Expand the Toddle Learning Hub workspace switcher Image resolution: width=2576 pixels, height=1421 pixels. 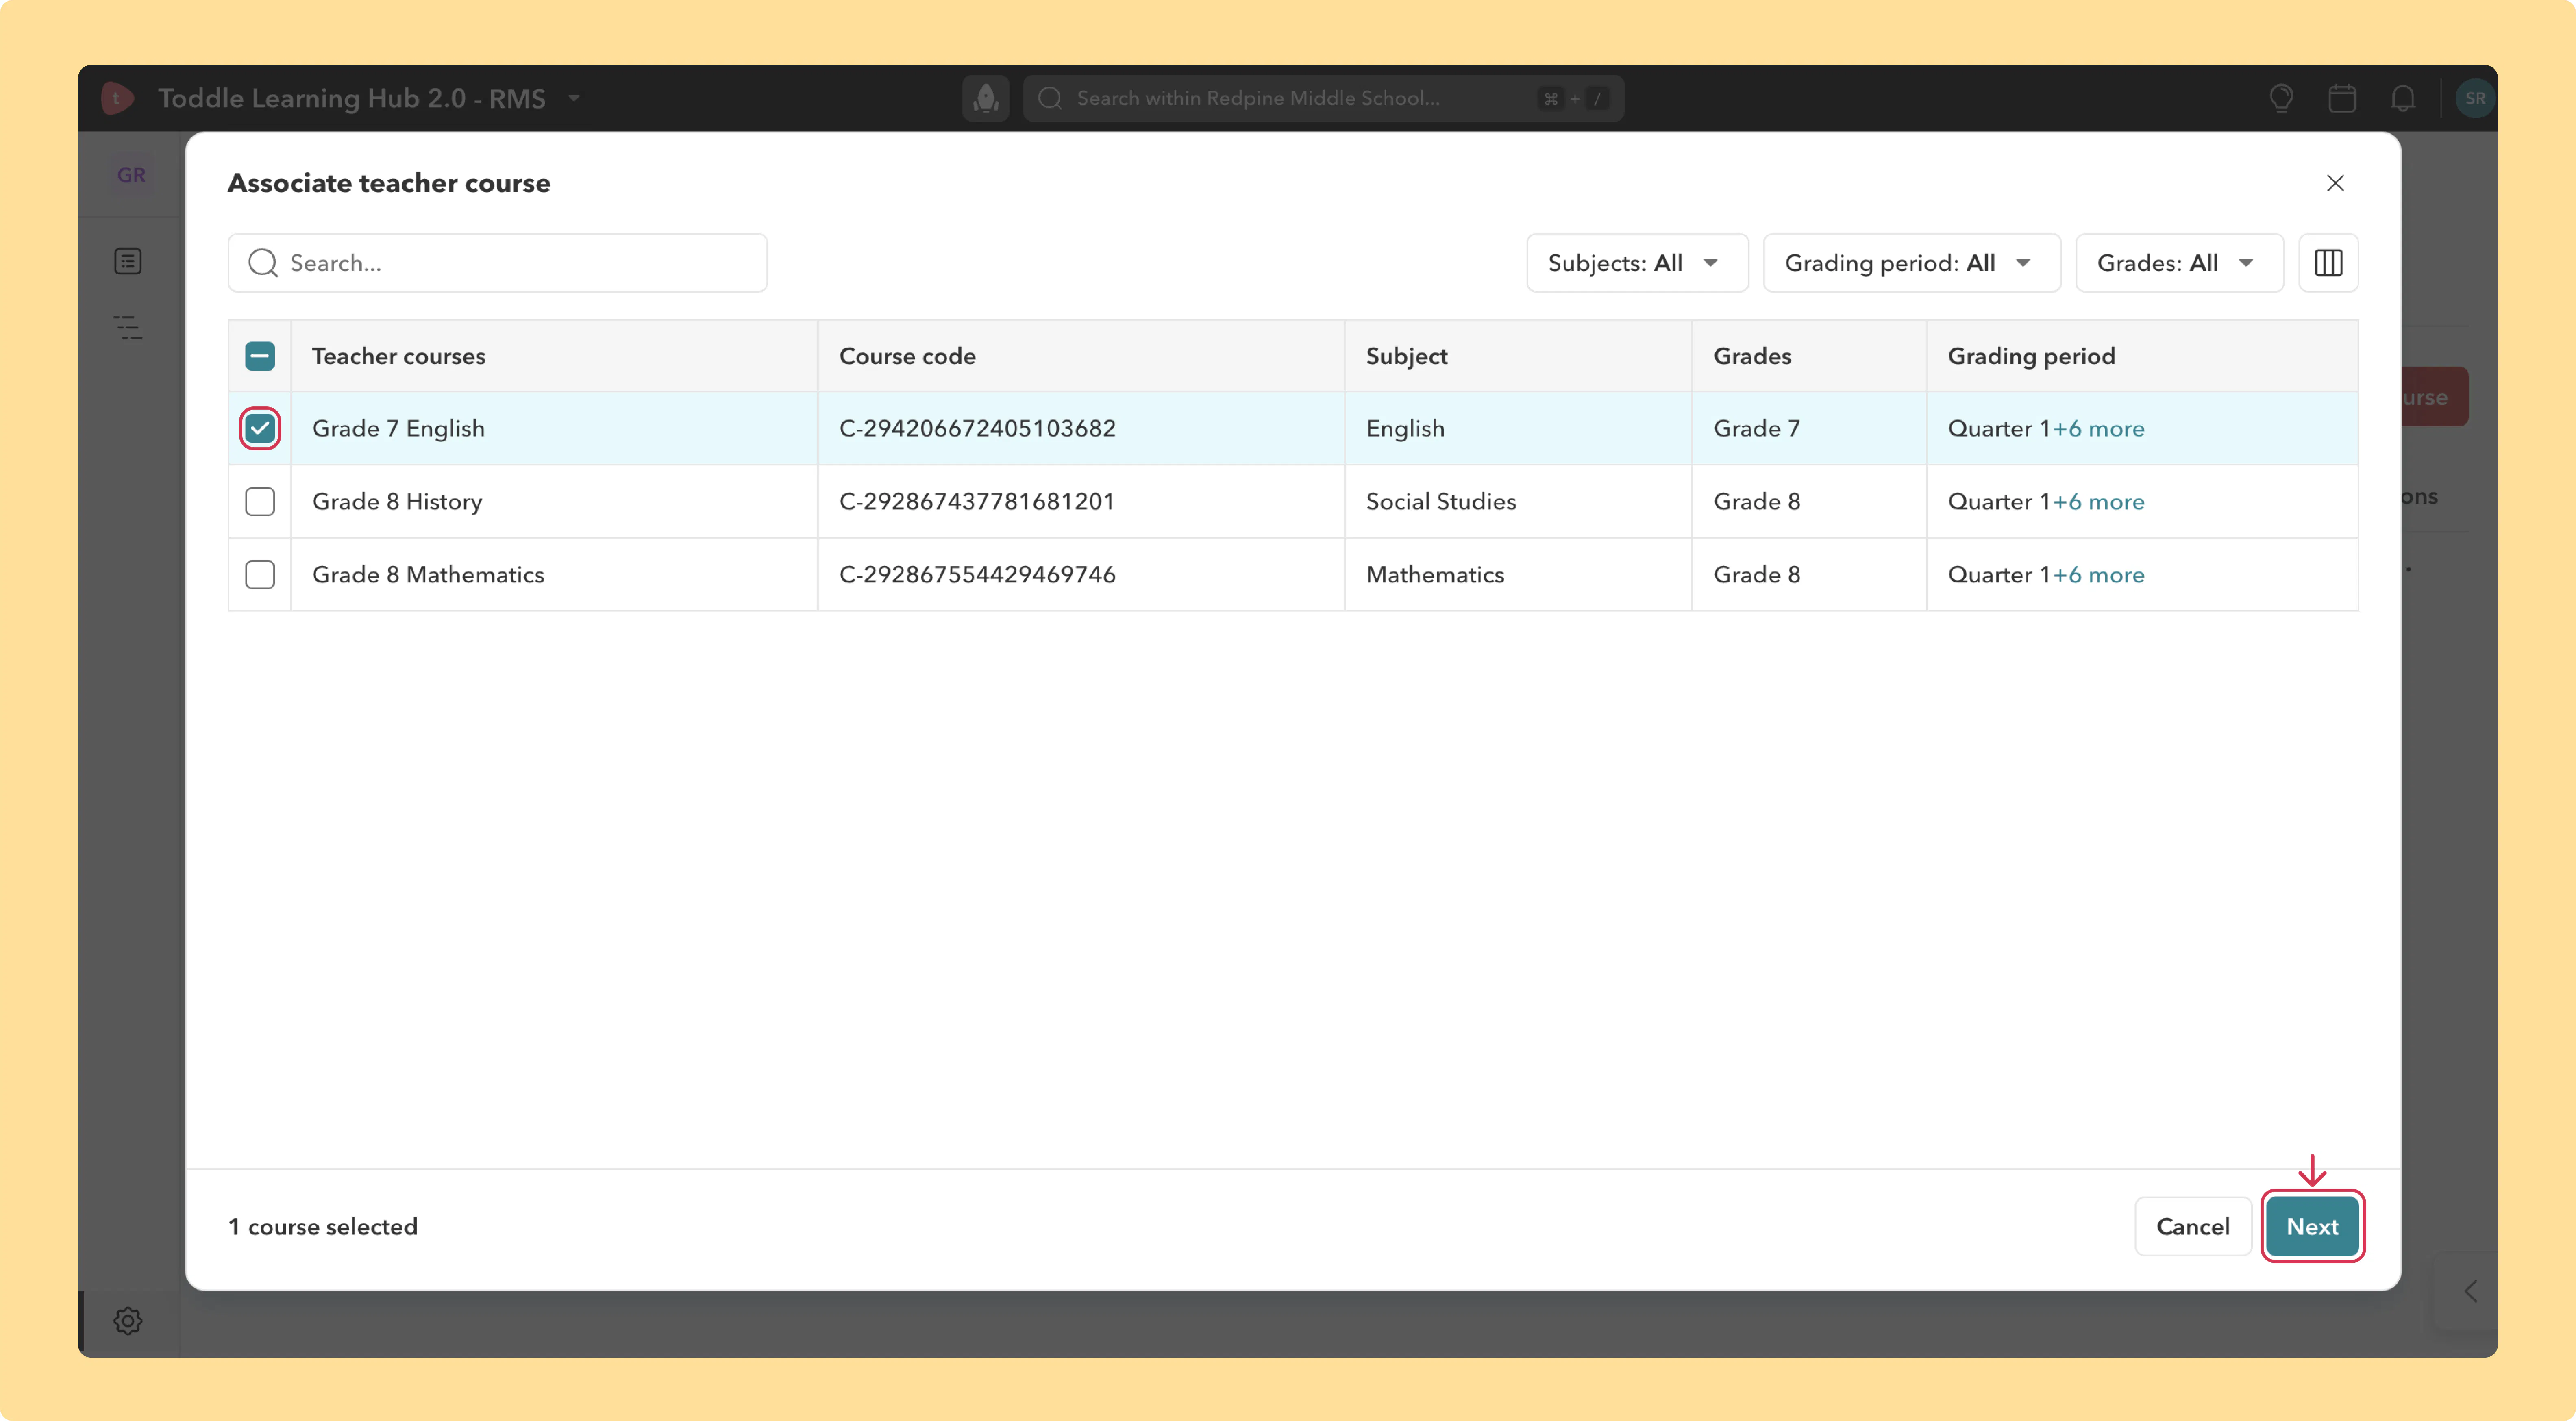(574, 98)
